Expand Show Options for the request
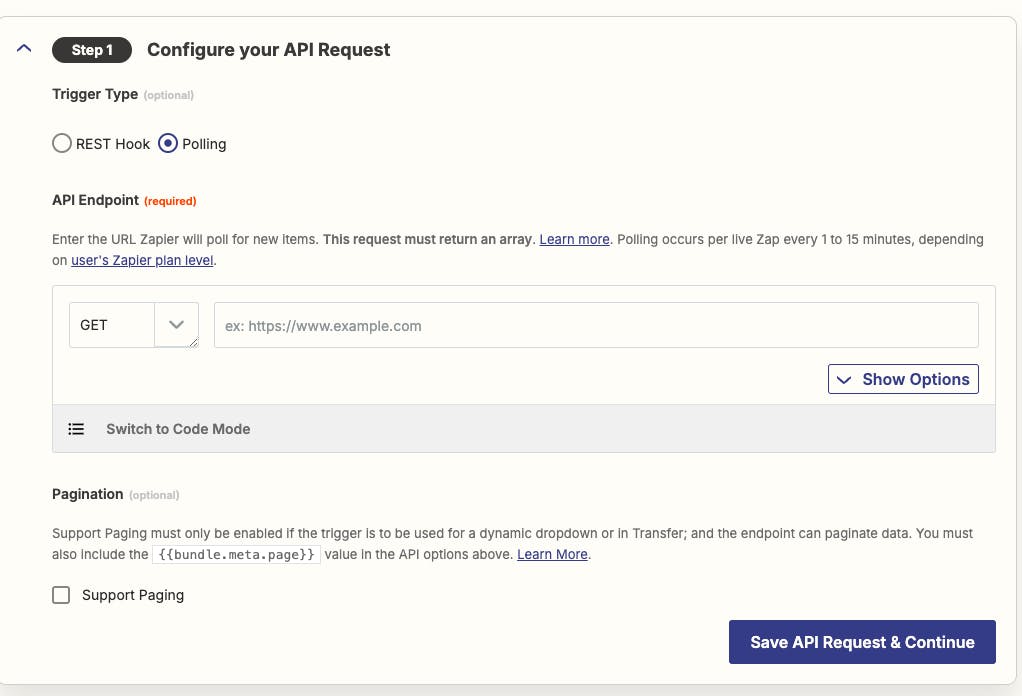1022x696 pixels. click(903, 380)
